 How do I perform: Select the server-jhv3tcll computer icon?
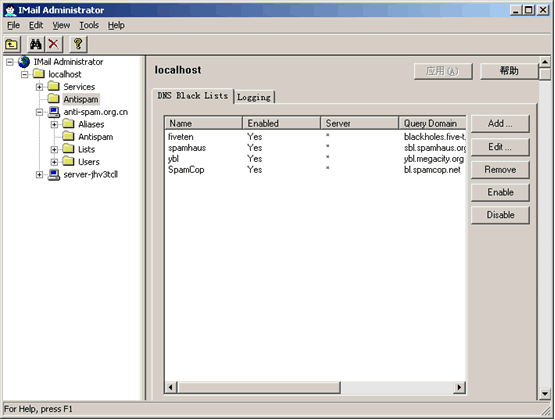point(54,174)
